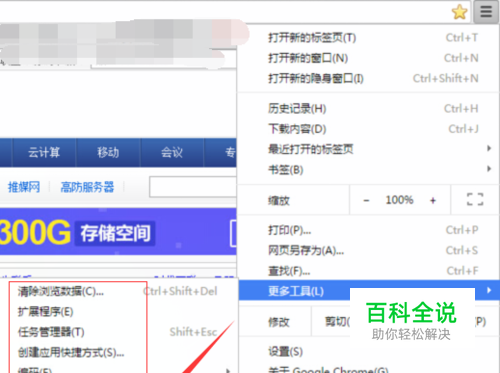
Task: Click the bookmark star icon
Action: point(460,12)
